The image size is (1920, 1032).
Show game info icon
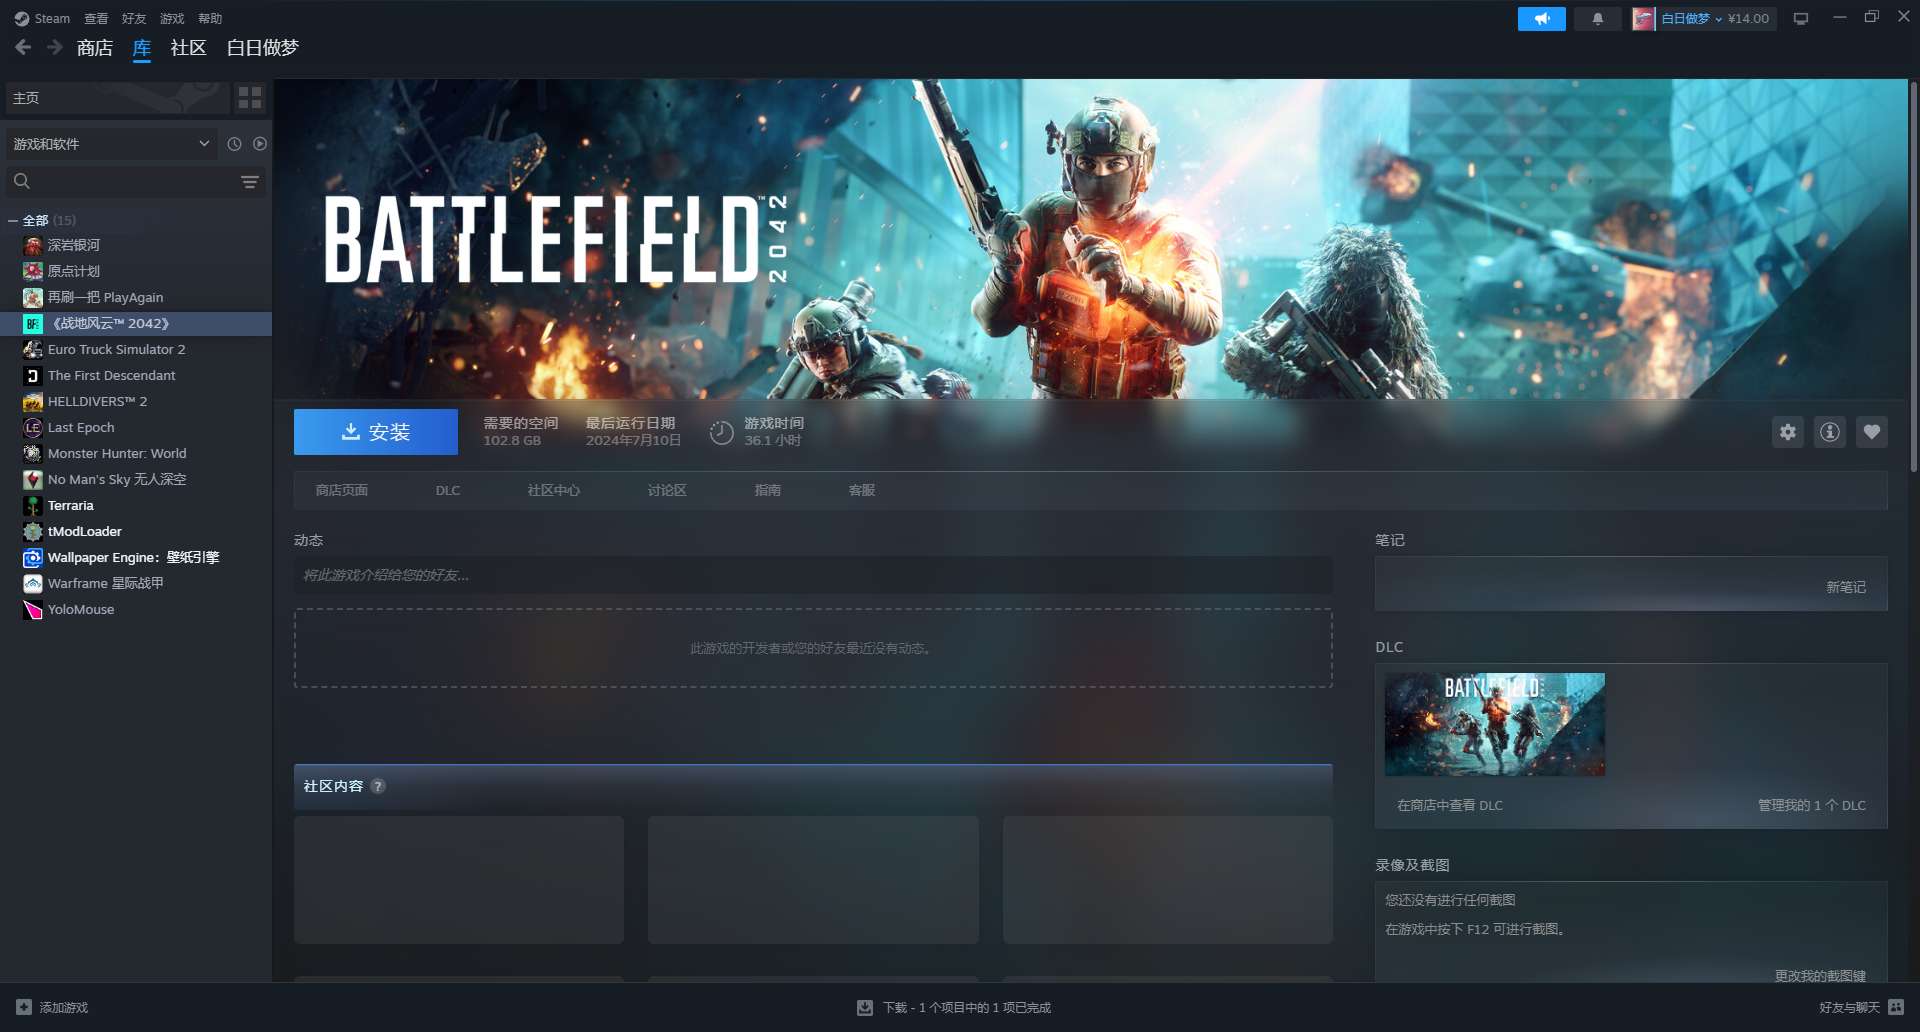click(1829, 432)
